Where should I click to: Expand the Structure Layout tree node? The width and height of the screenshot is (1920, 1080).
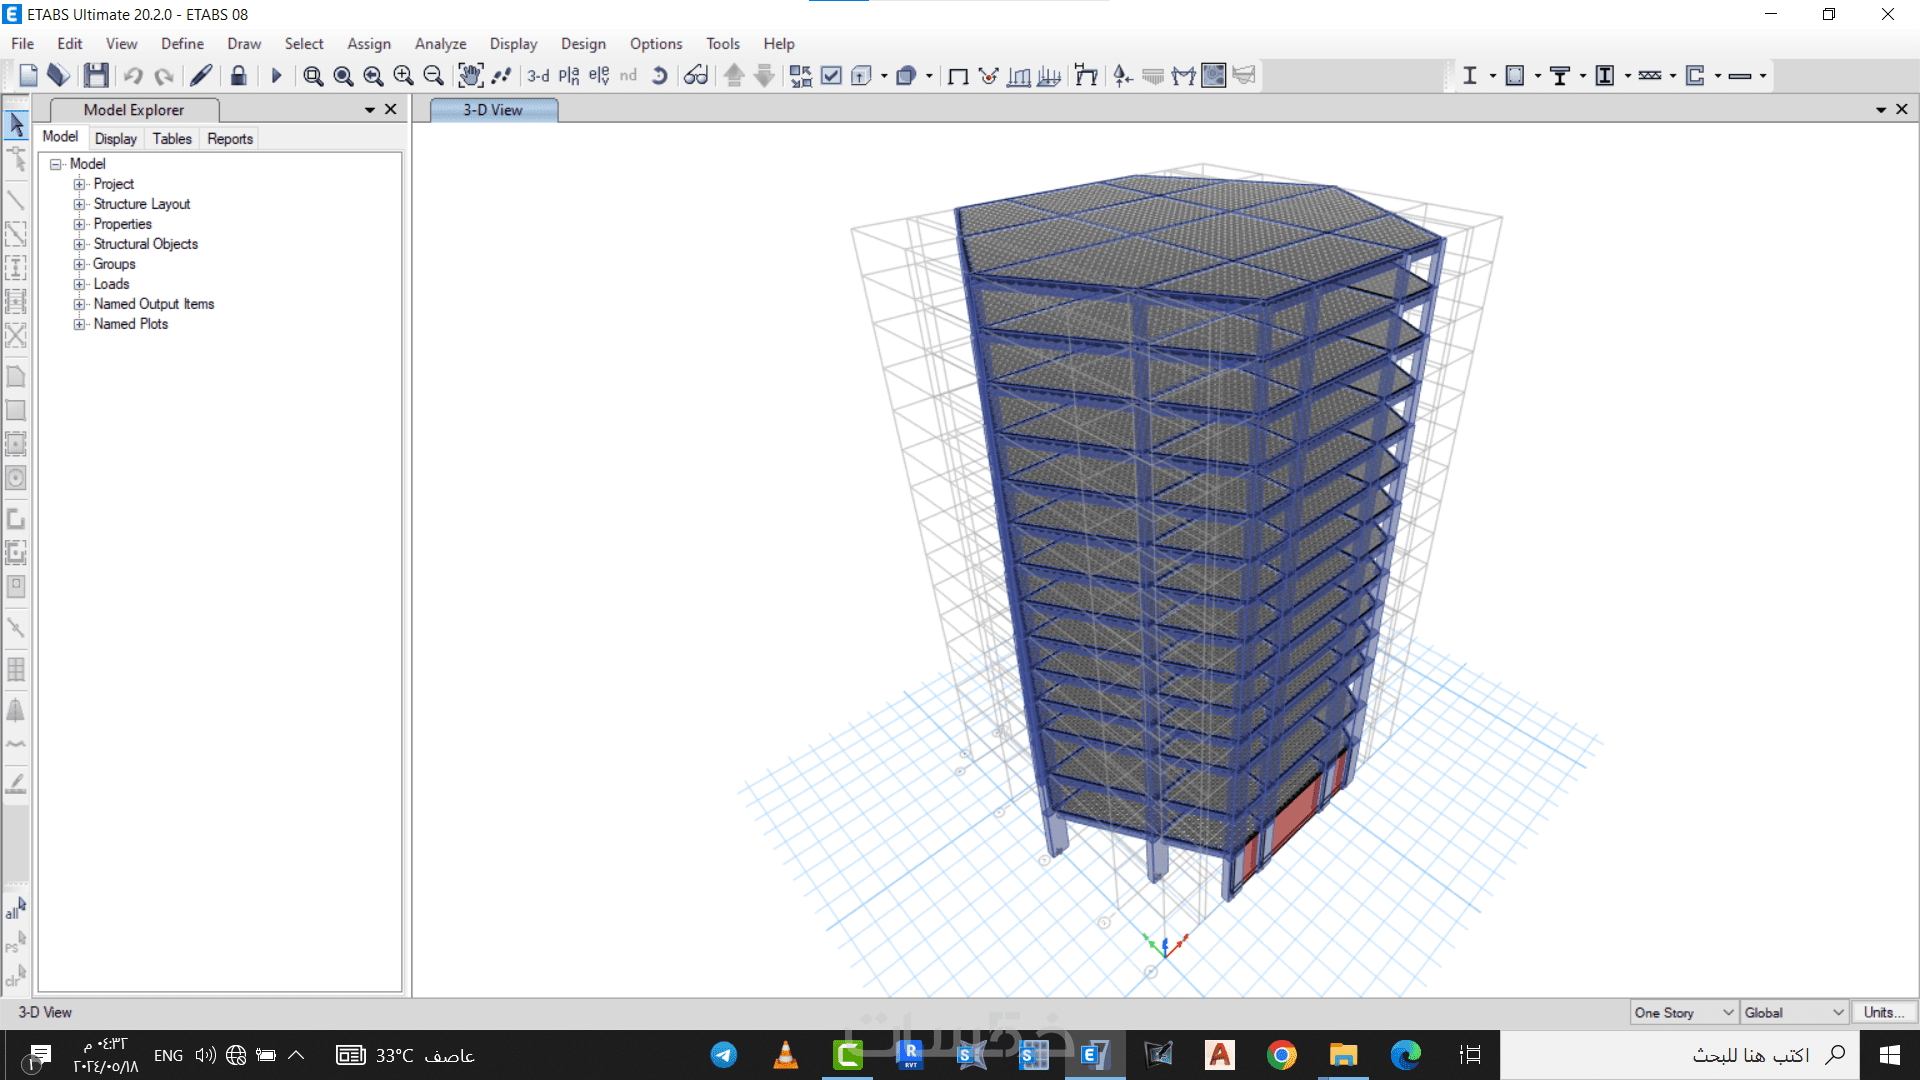[x=79, y=204]
